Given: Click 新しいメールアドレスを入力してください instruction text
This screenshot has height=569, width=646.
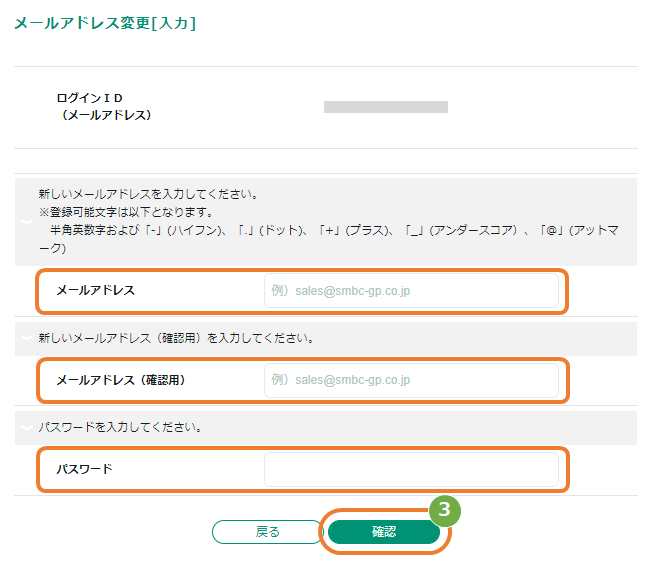Looking at the screenshot, I should [148, 194].
